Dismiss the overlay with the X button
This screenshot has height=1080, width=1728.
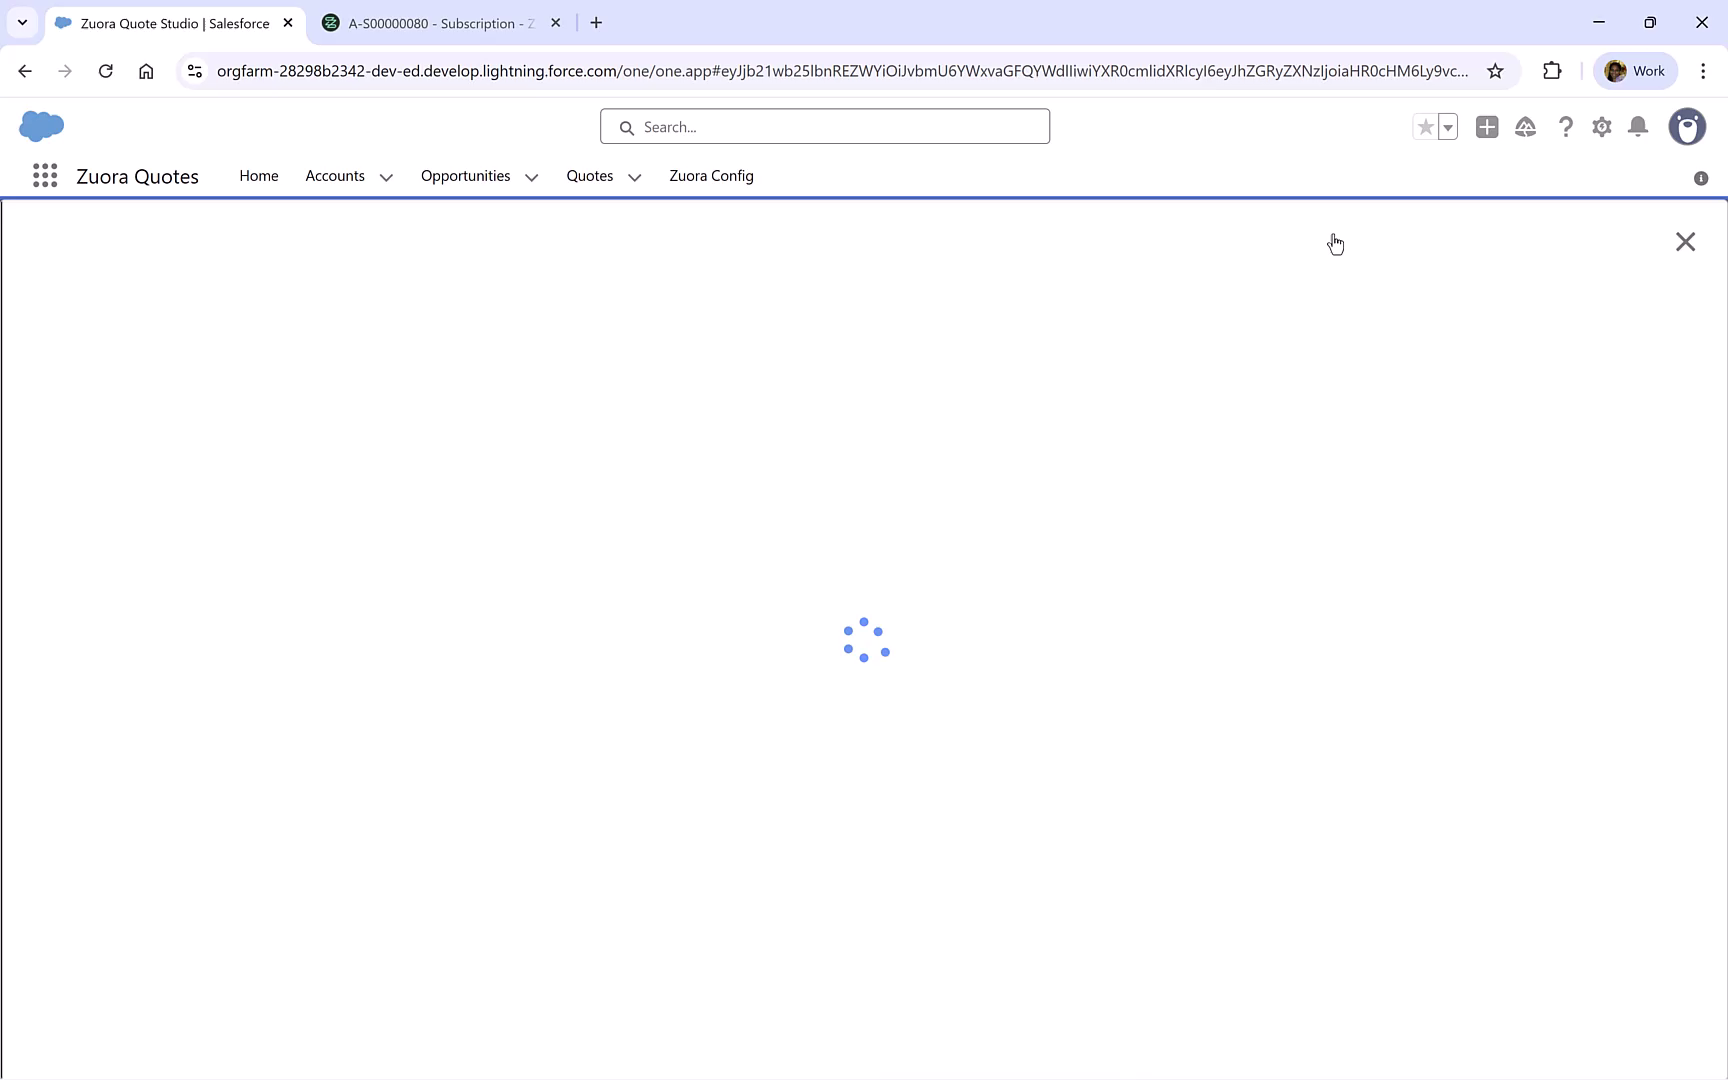[1685, 241]
